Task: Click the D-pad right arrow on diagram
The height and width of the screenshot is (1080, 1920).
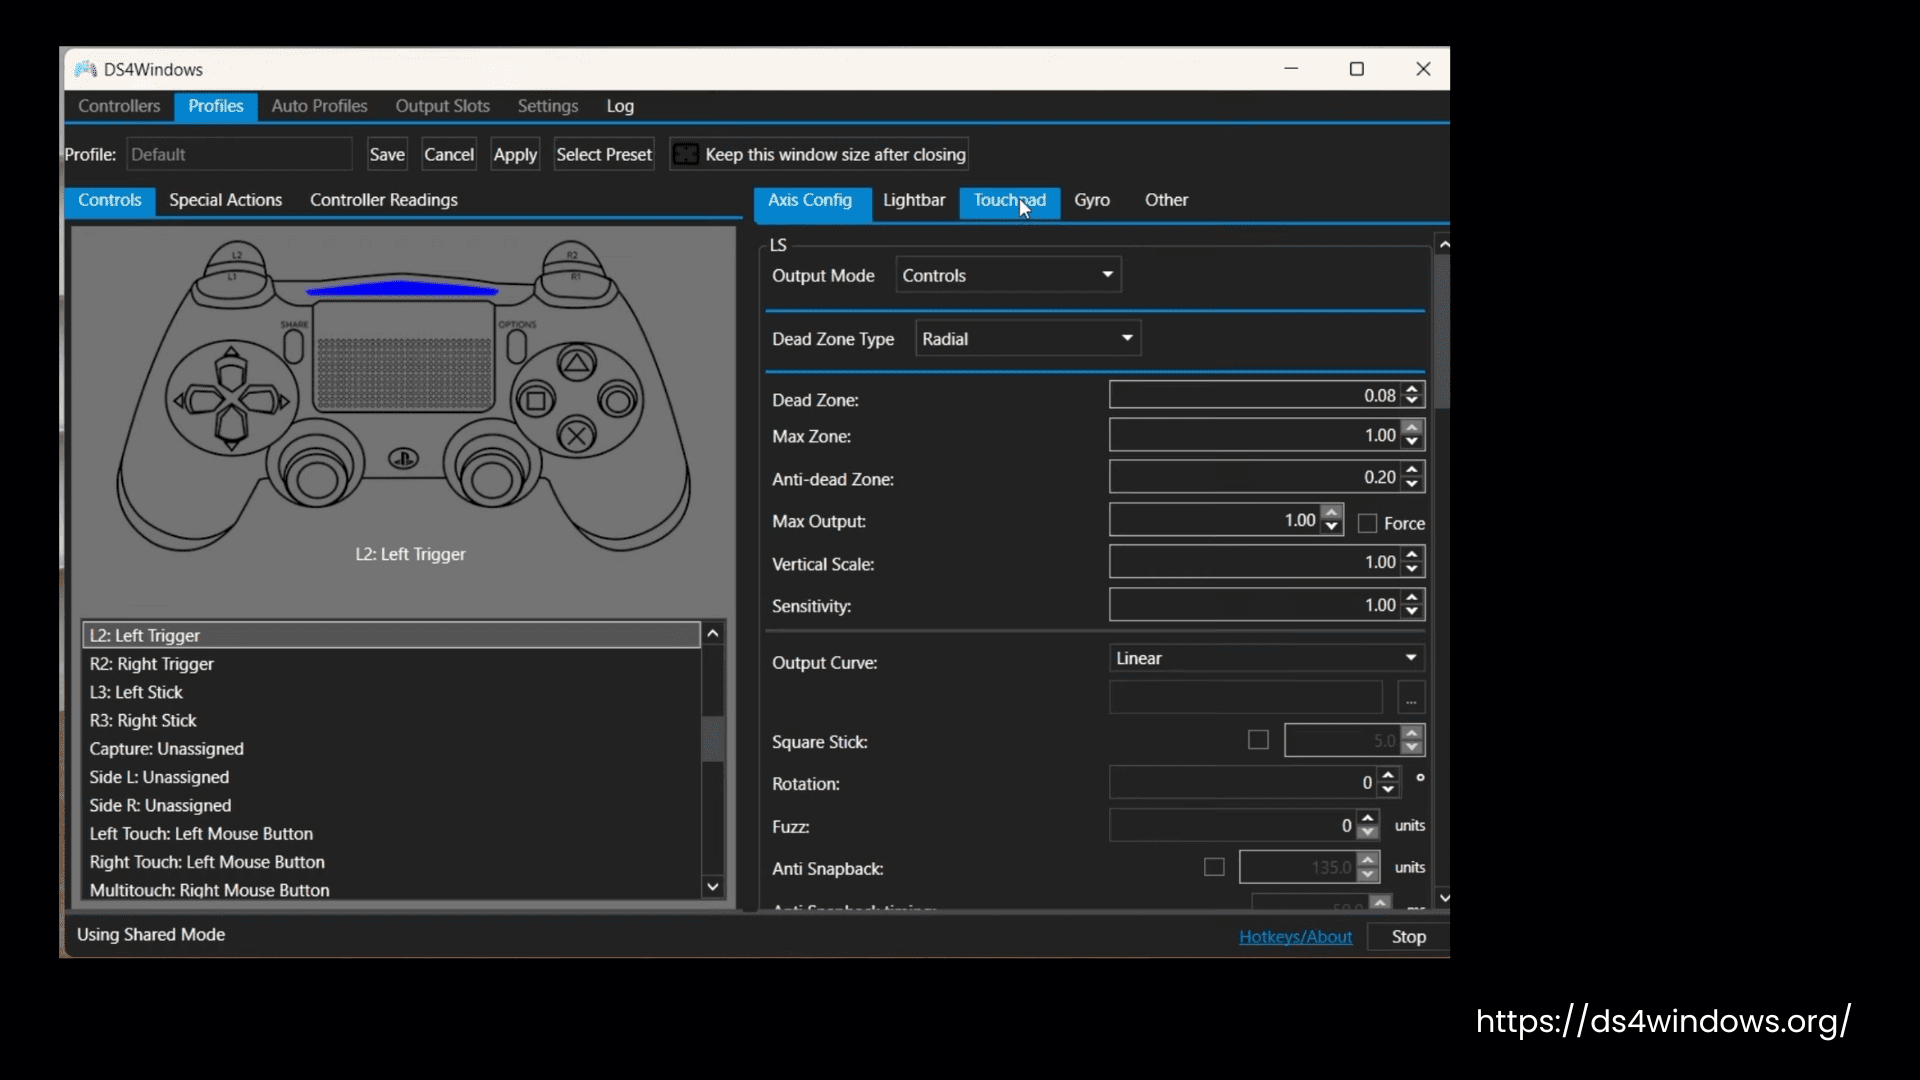Action: click(x=266, y=402)
